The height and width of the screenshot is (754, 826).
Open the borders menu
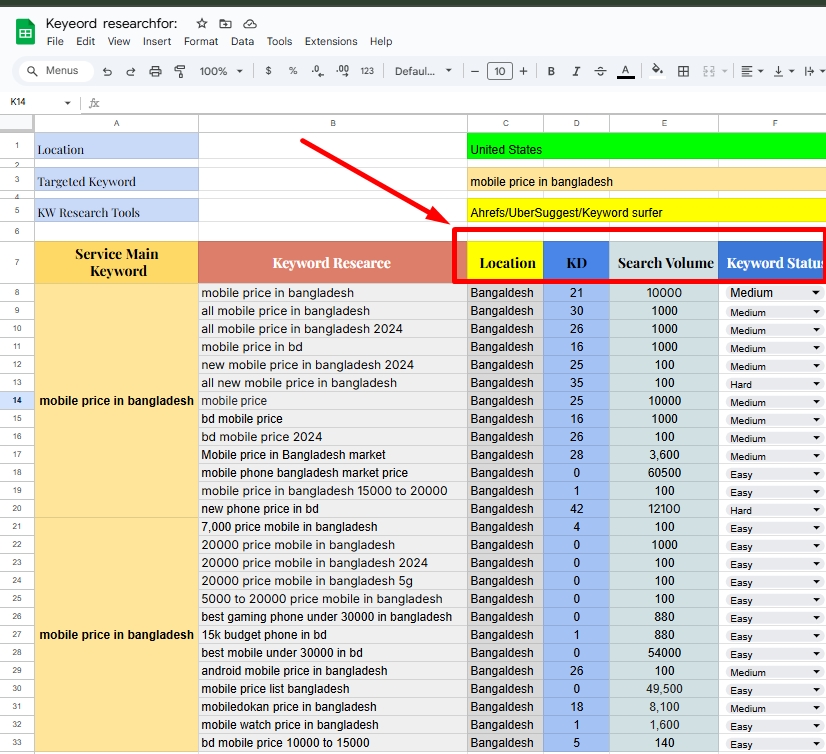click(x=684, y=71)
